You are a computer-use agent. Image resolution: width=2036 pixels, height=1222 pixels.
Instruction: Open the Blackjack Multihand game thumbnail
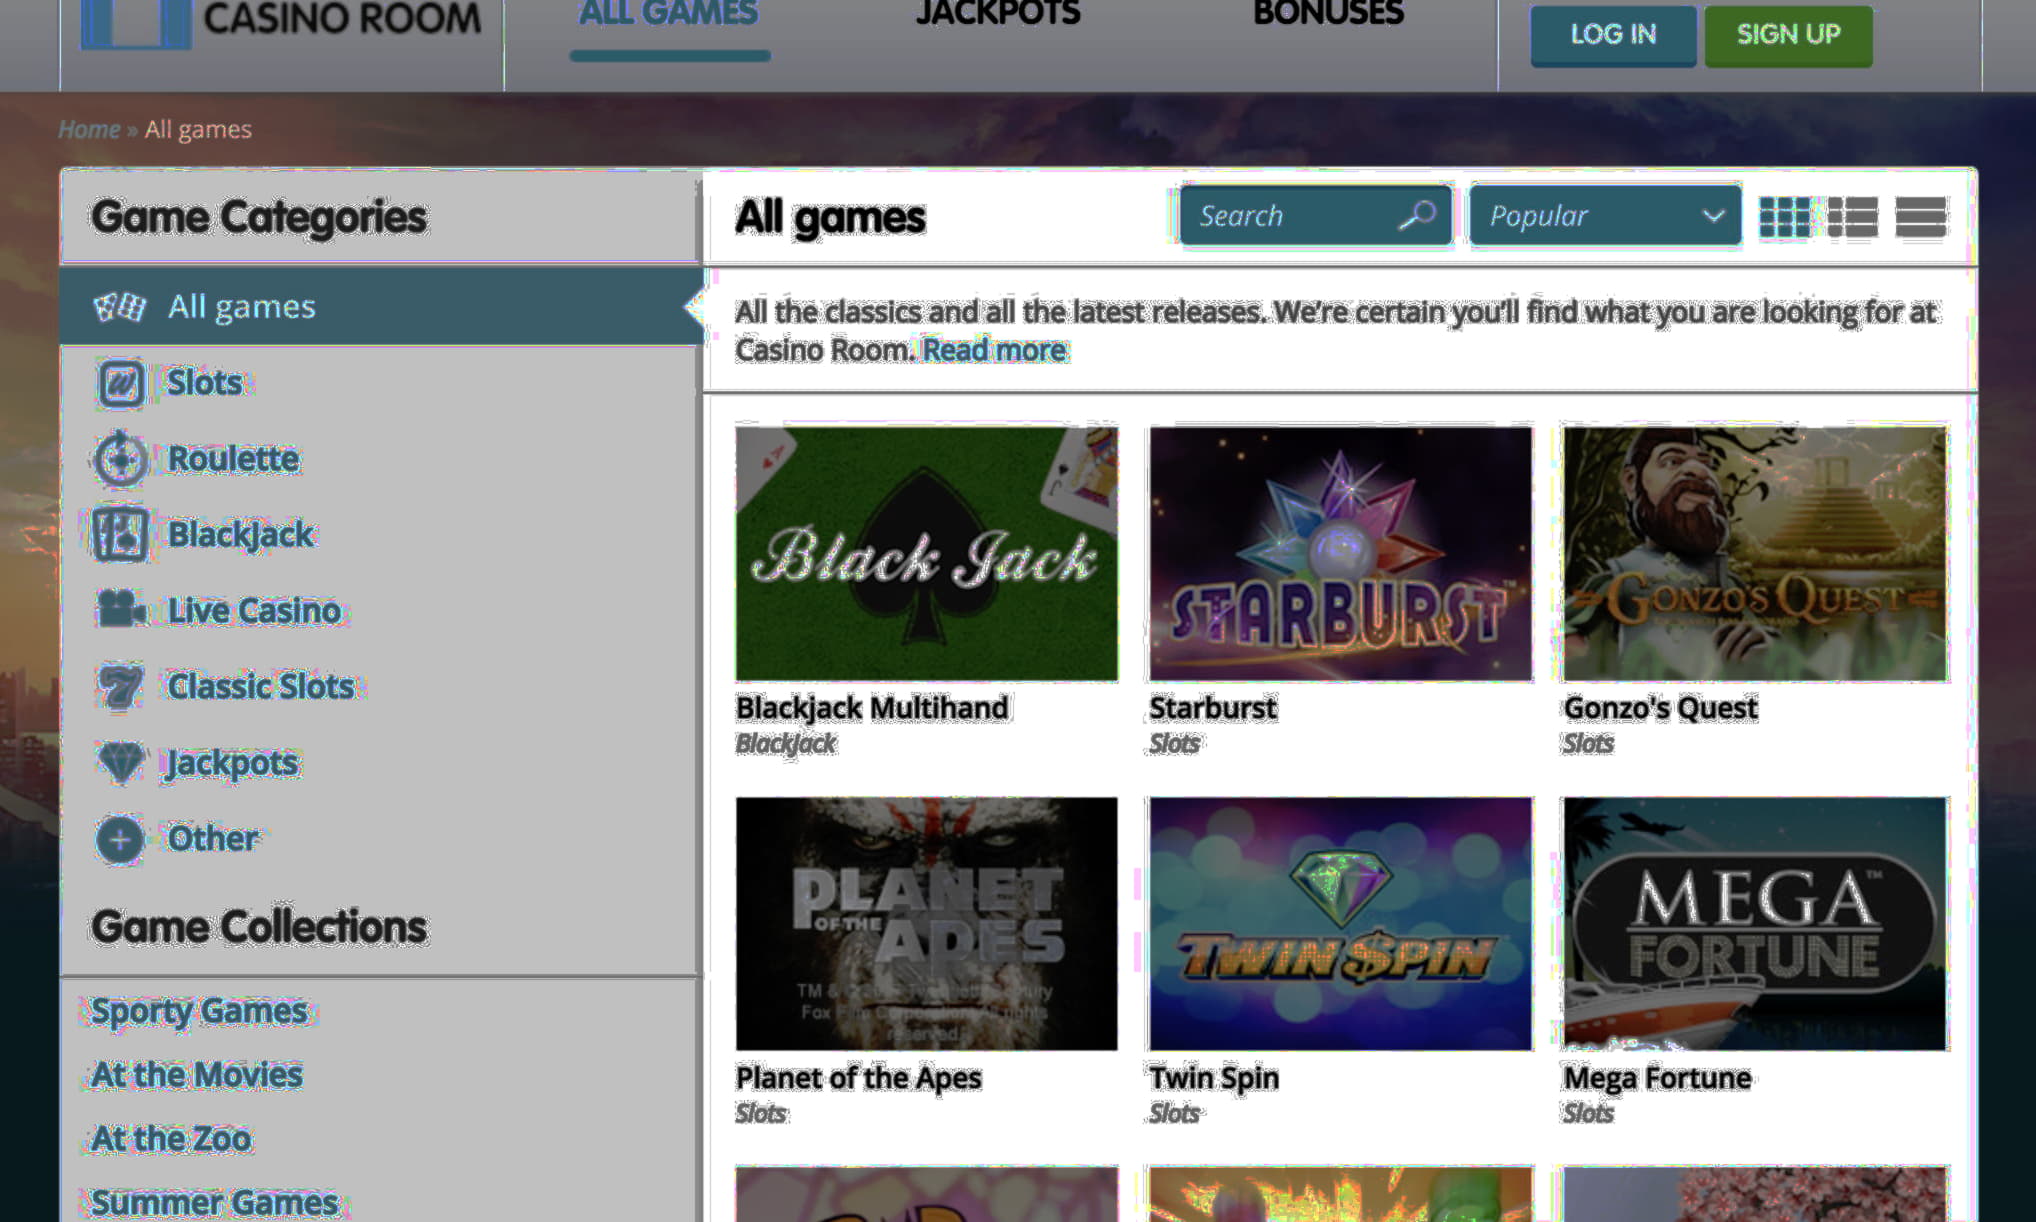tap(926, 554)
